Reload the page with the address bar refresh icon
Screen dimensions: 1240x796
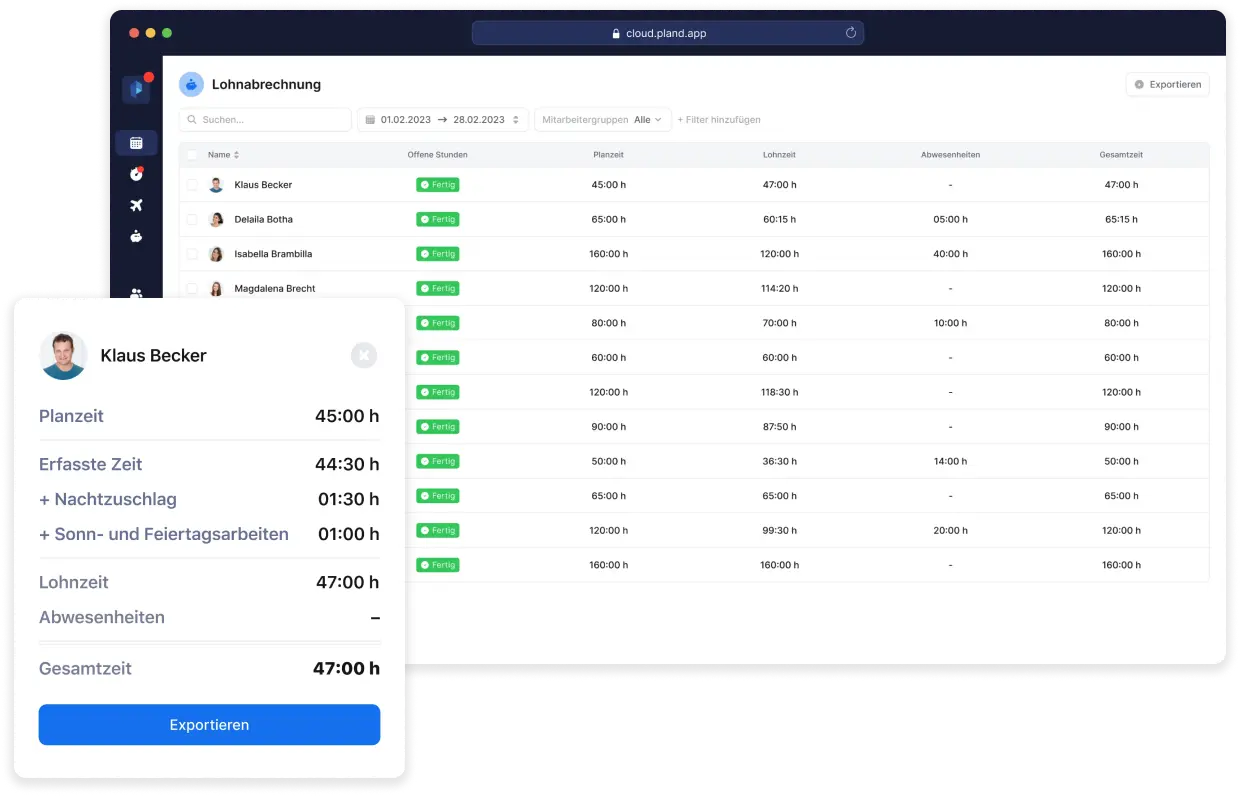coord(851,33)
